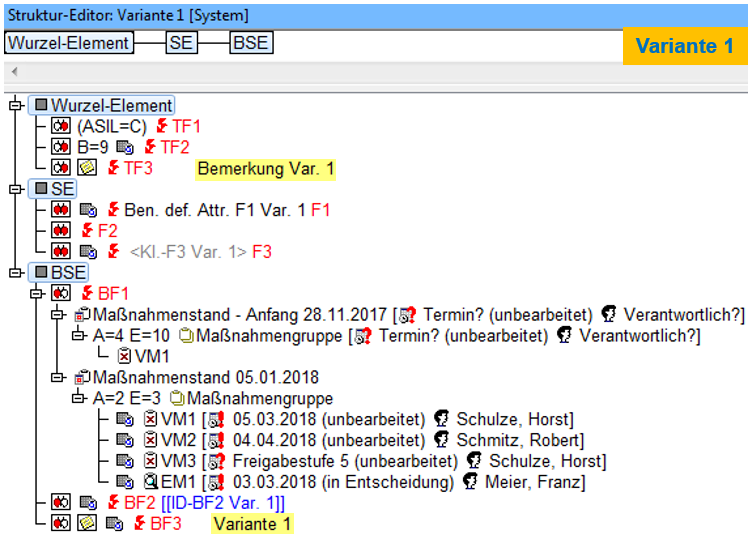Select SE box in breadcrumb bar
This screenshot has width=752, height=538.
tap(181, 43)
